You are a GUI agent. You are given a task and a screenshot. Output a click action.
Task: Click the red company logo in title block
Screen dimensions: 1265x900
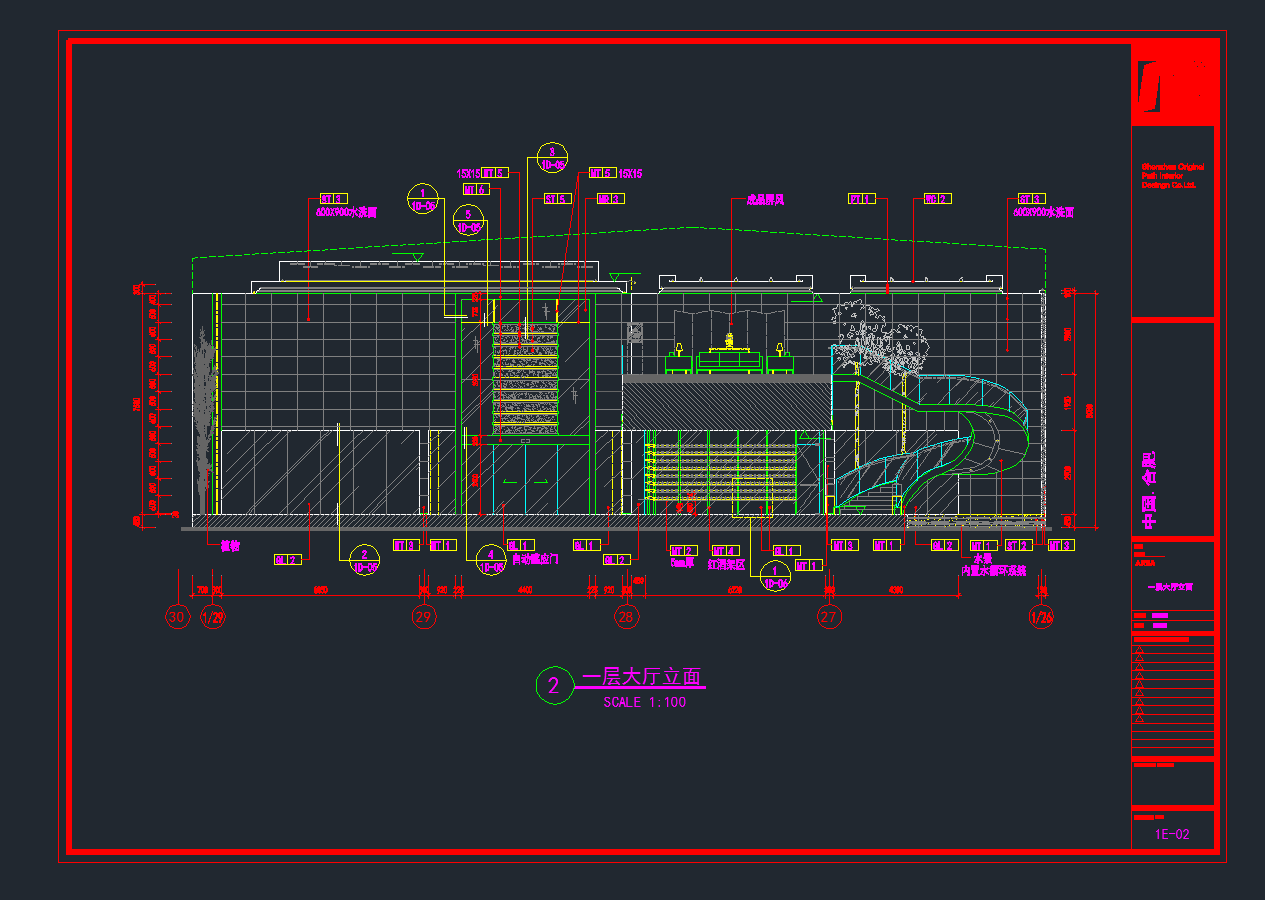point(1173,84)
